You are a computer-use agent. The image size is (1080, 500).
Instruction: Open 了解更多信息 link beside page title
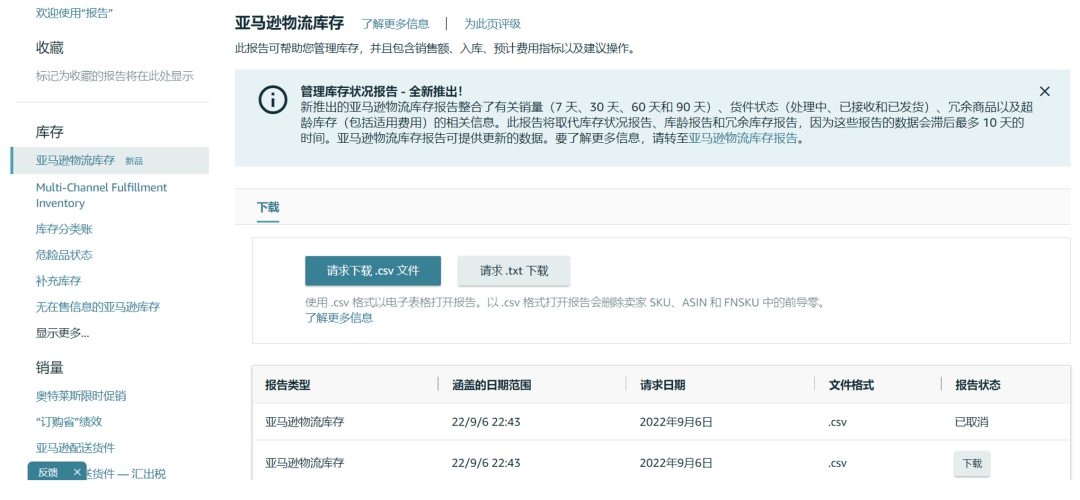tap(395, 24)
